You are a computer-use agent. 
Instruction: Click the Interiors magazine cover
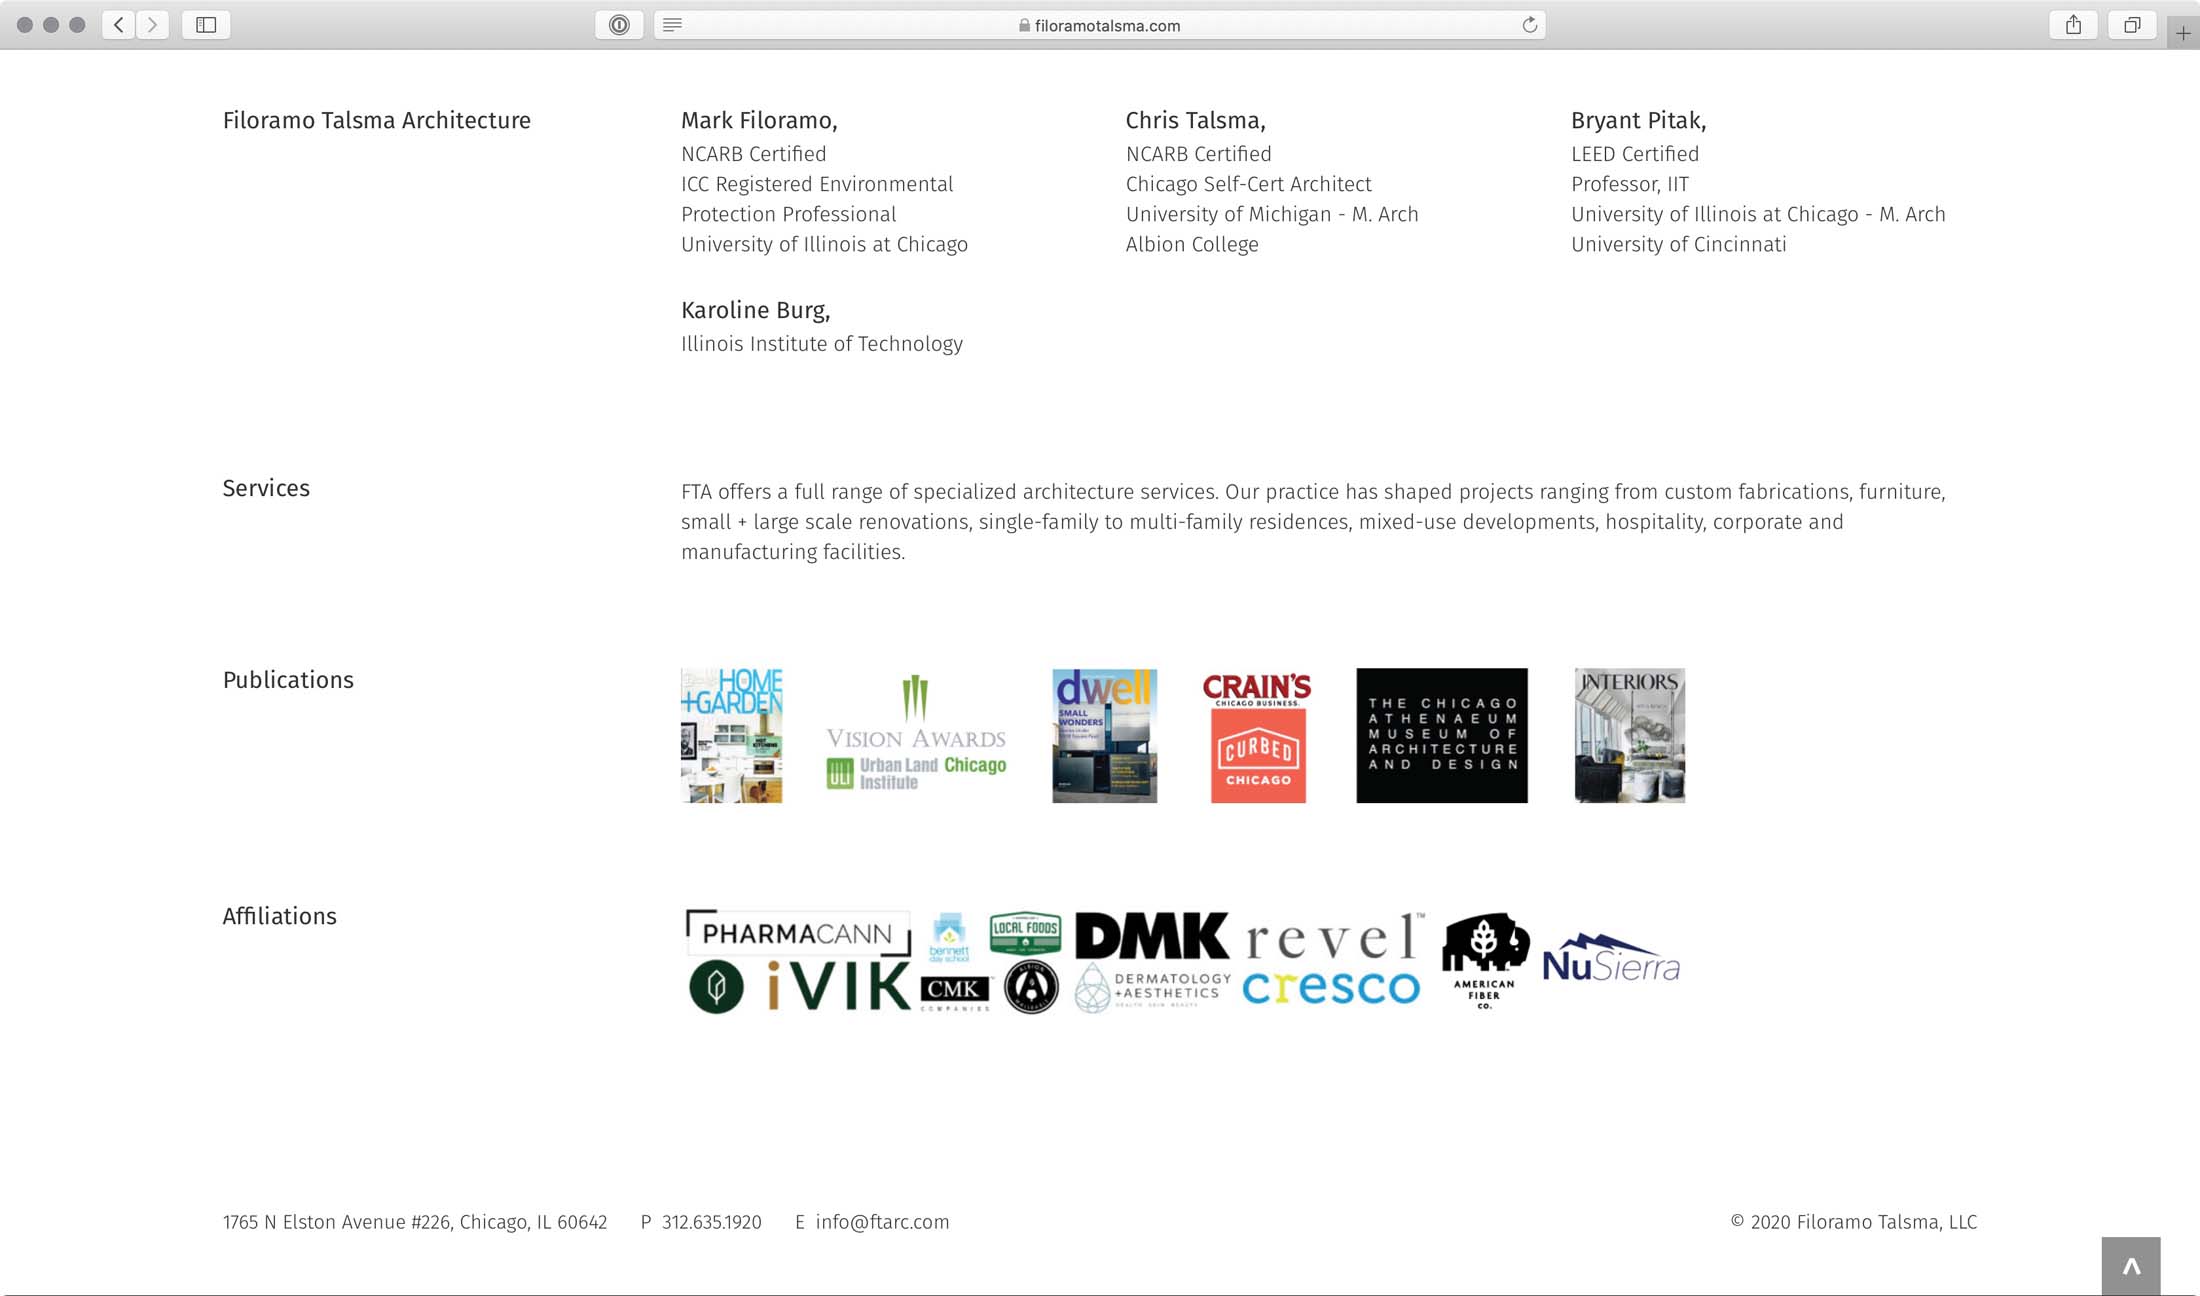(x=1629, y=735)
